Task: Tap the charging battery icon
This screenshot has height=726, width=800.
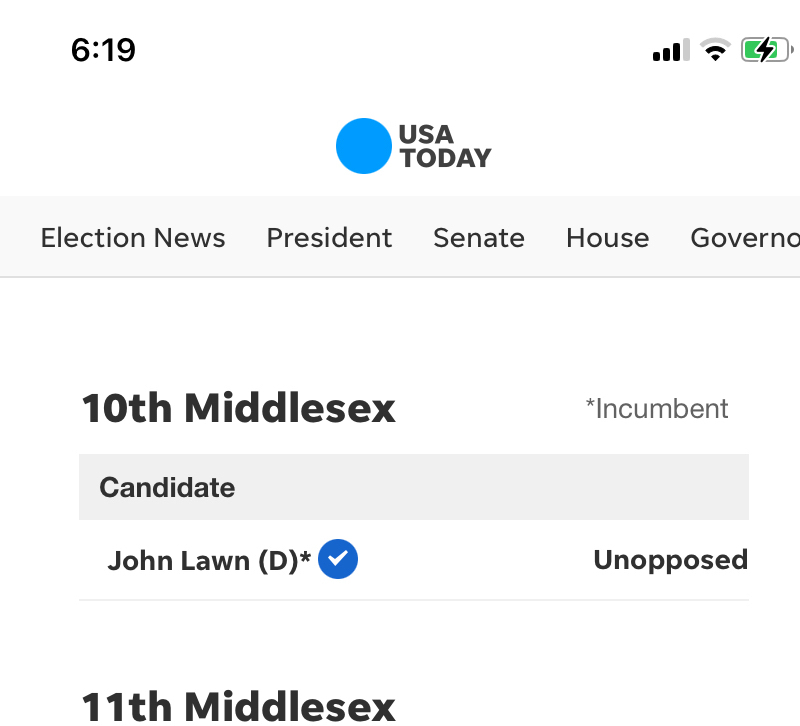Action: [765, 50]
